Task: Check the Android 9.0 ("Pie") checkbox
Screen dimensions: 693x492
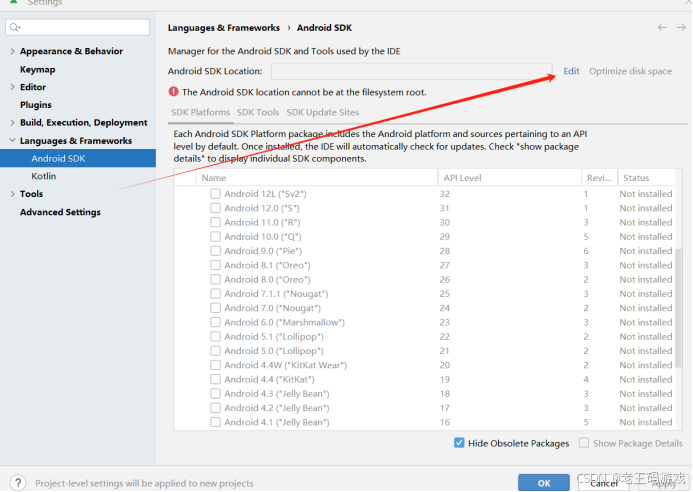Action: [215, 251]
